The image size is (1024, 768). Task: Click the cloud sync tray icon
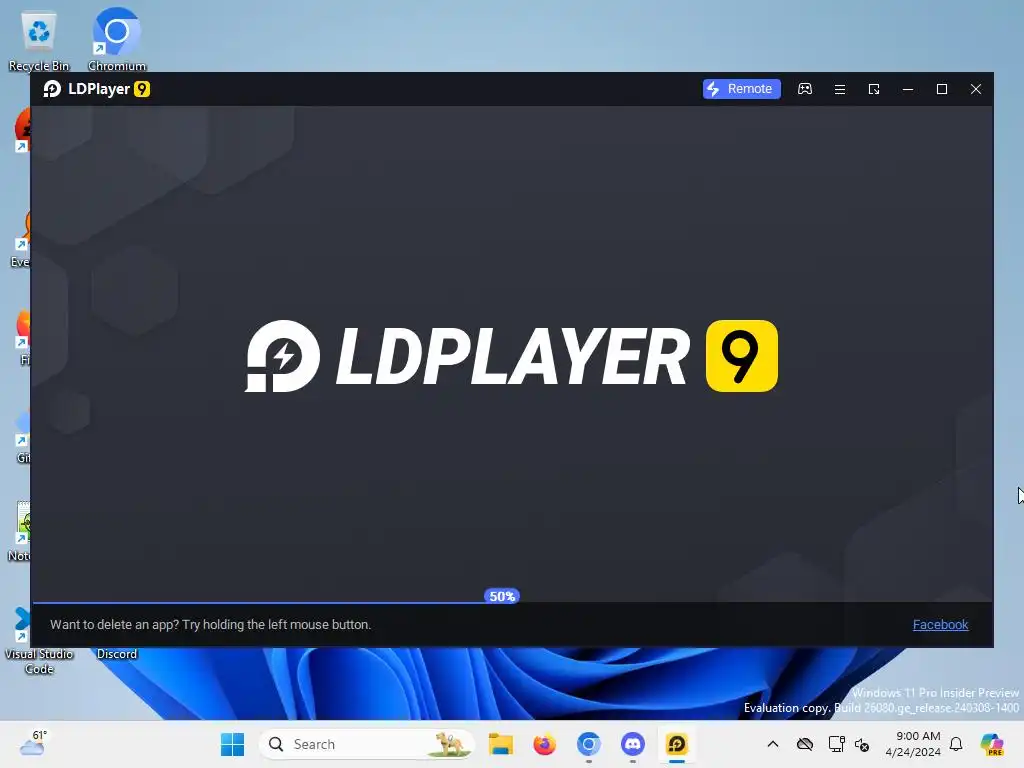805,744
